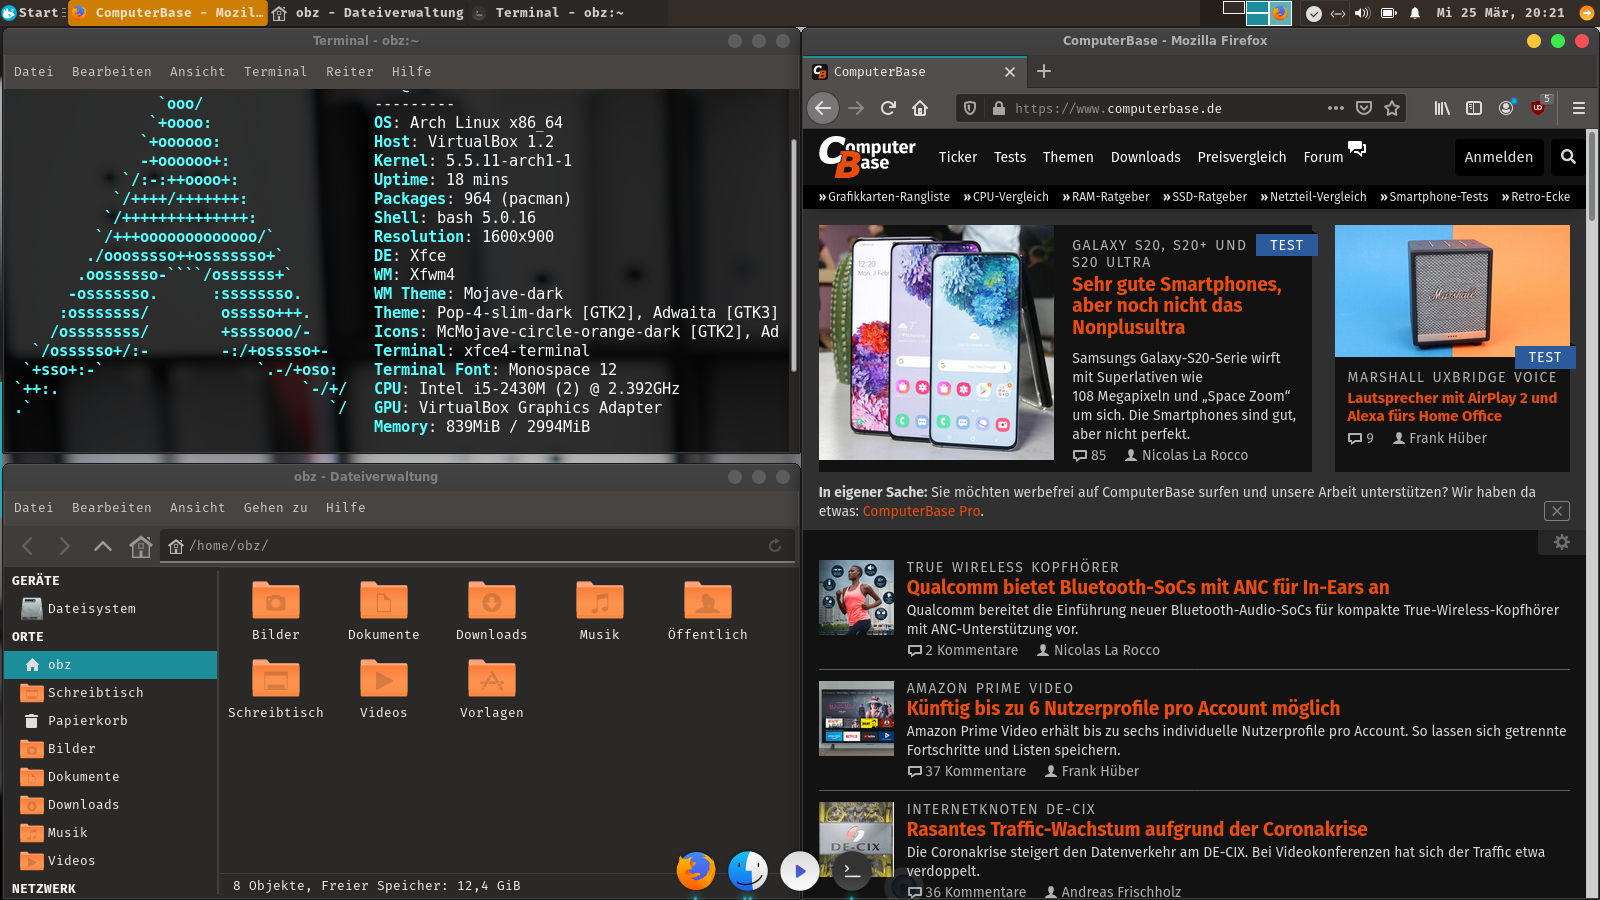1600x900 pixels.
Task: Save page to Pocket
Action: pyautogui.click(x=1364, y=108)
